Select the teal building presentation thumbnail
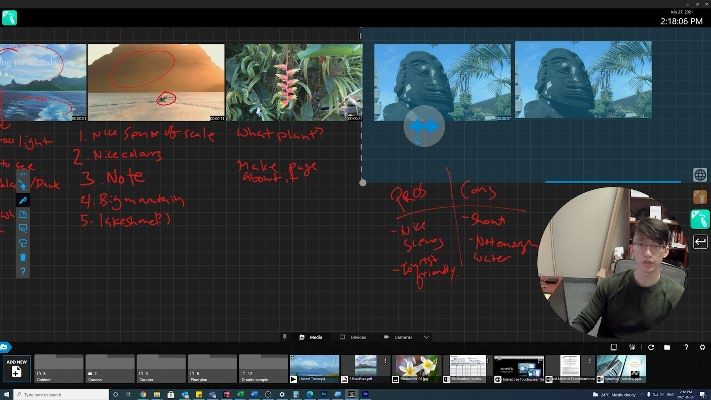Viewport: 711px width, 400px height. click(621, 369)
